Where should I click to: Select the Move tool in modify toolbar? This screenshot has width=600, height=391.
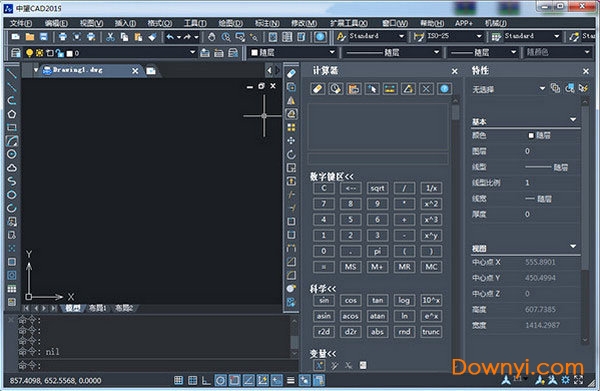point(291,141)
